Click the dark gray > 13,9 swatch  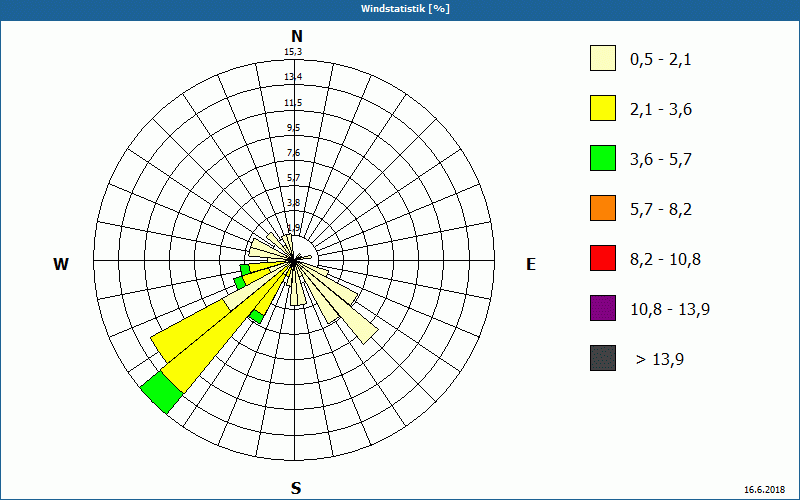[603, 358]
